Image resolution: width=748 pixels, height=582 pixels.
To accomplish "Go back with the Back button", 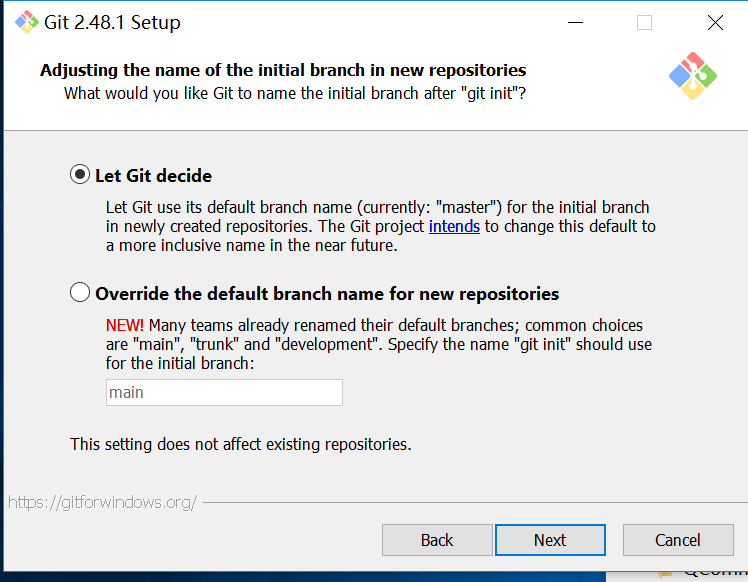I will point(437,540).
